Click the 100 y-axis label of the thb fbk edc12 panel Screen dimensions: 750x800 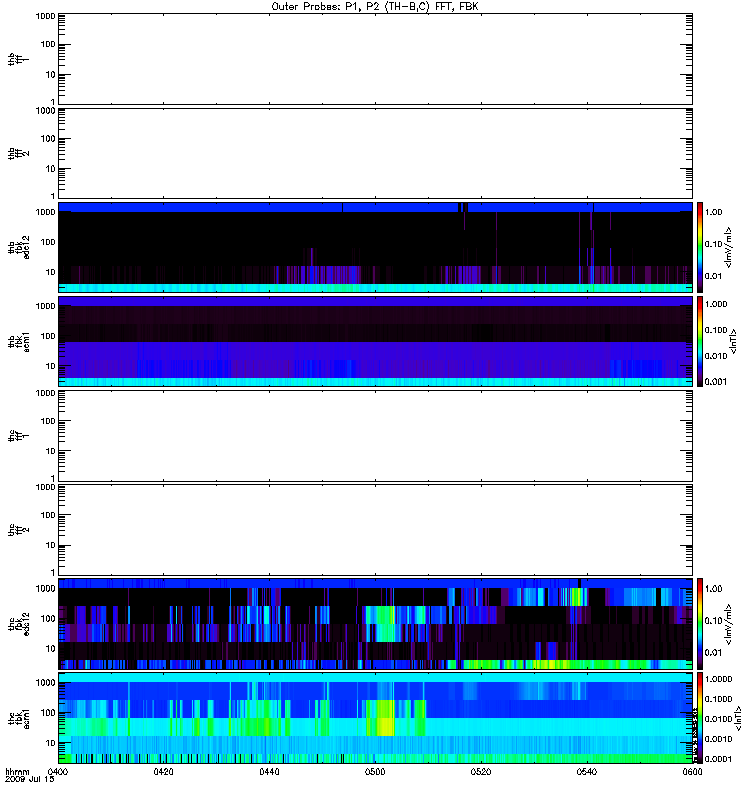coord(48,242)
